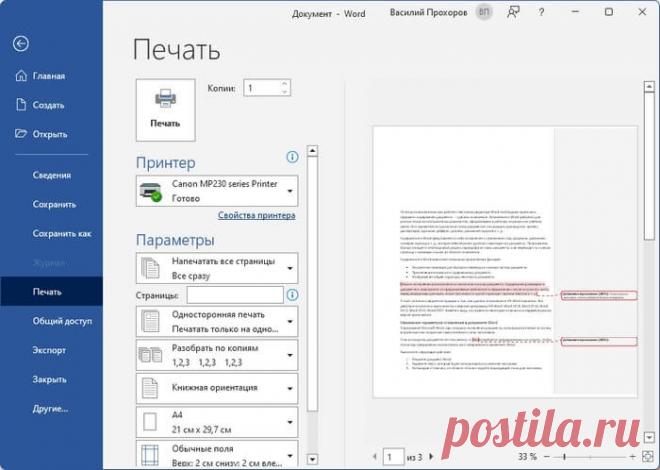
Task: Click the info icon beside the Страницы field
Action: click(292, 295)
